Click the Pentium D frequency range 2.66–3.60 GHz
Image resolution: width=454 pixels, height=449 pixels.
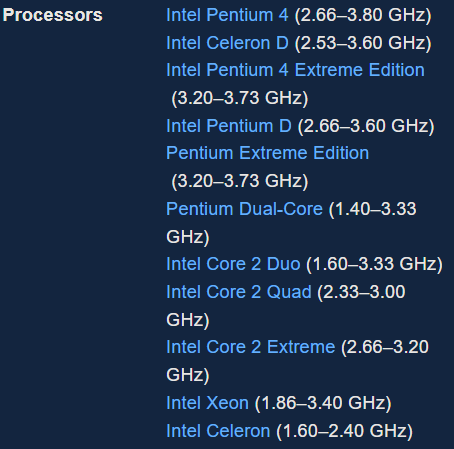coord(366,126)
